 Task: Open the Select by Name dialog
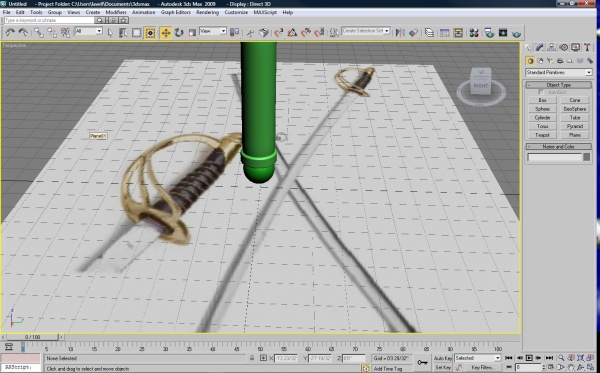123,33
